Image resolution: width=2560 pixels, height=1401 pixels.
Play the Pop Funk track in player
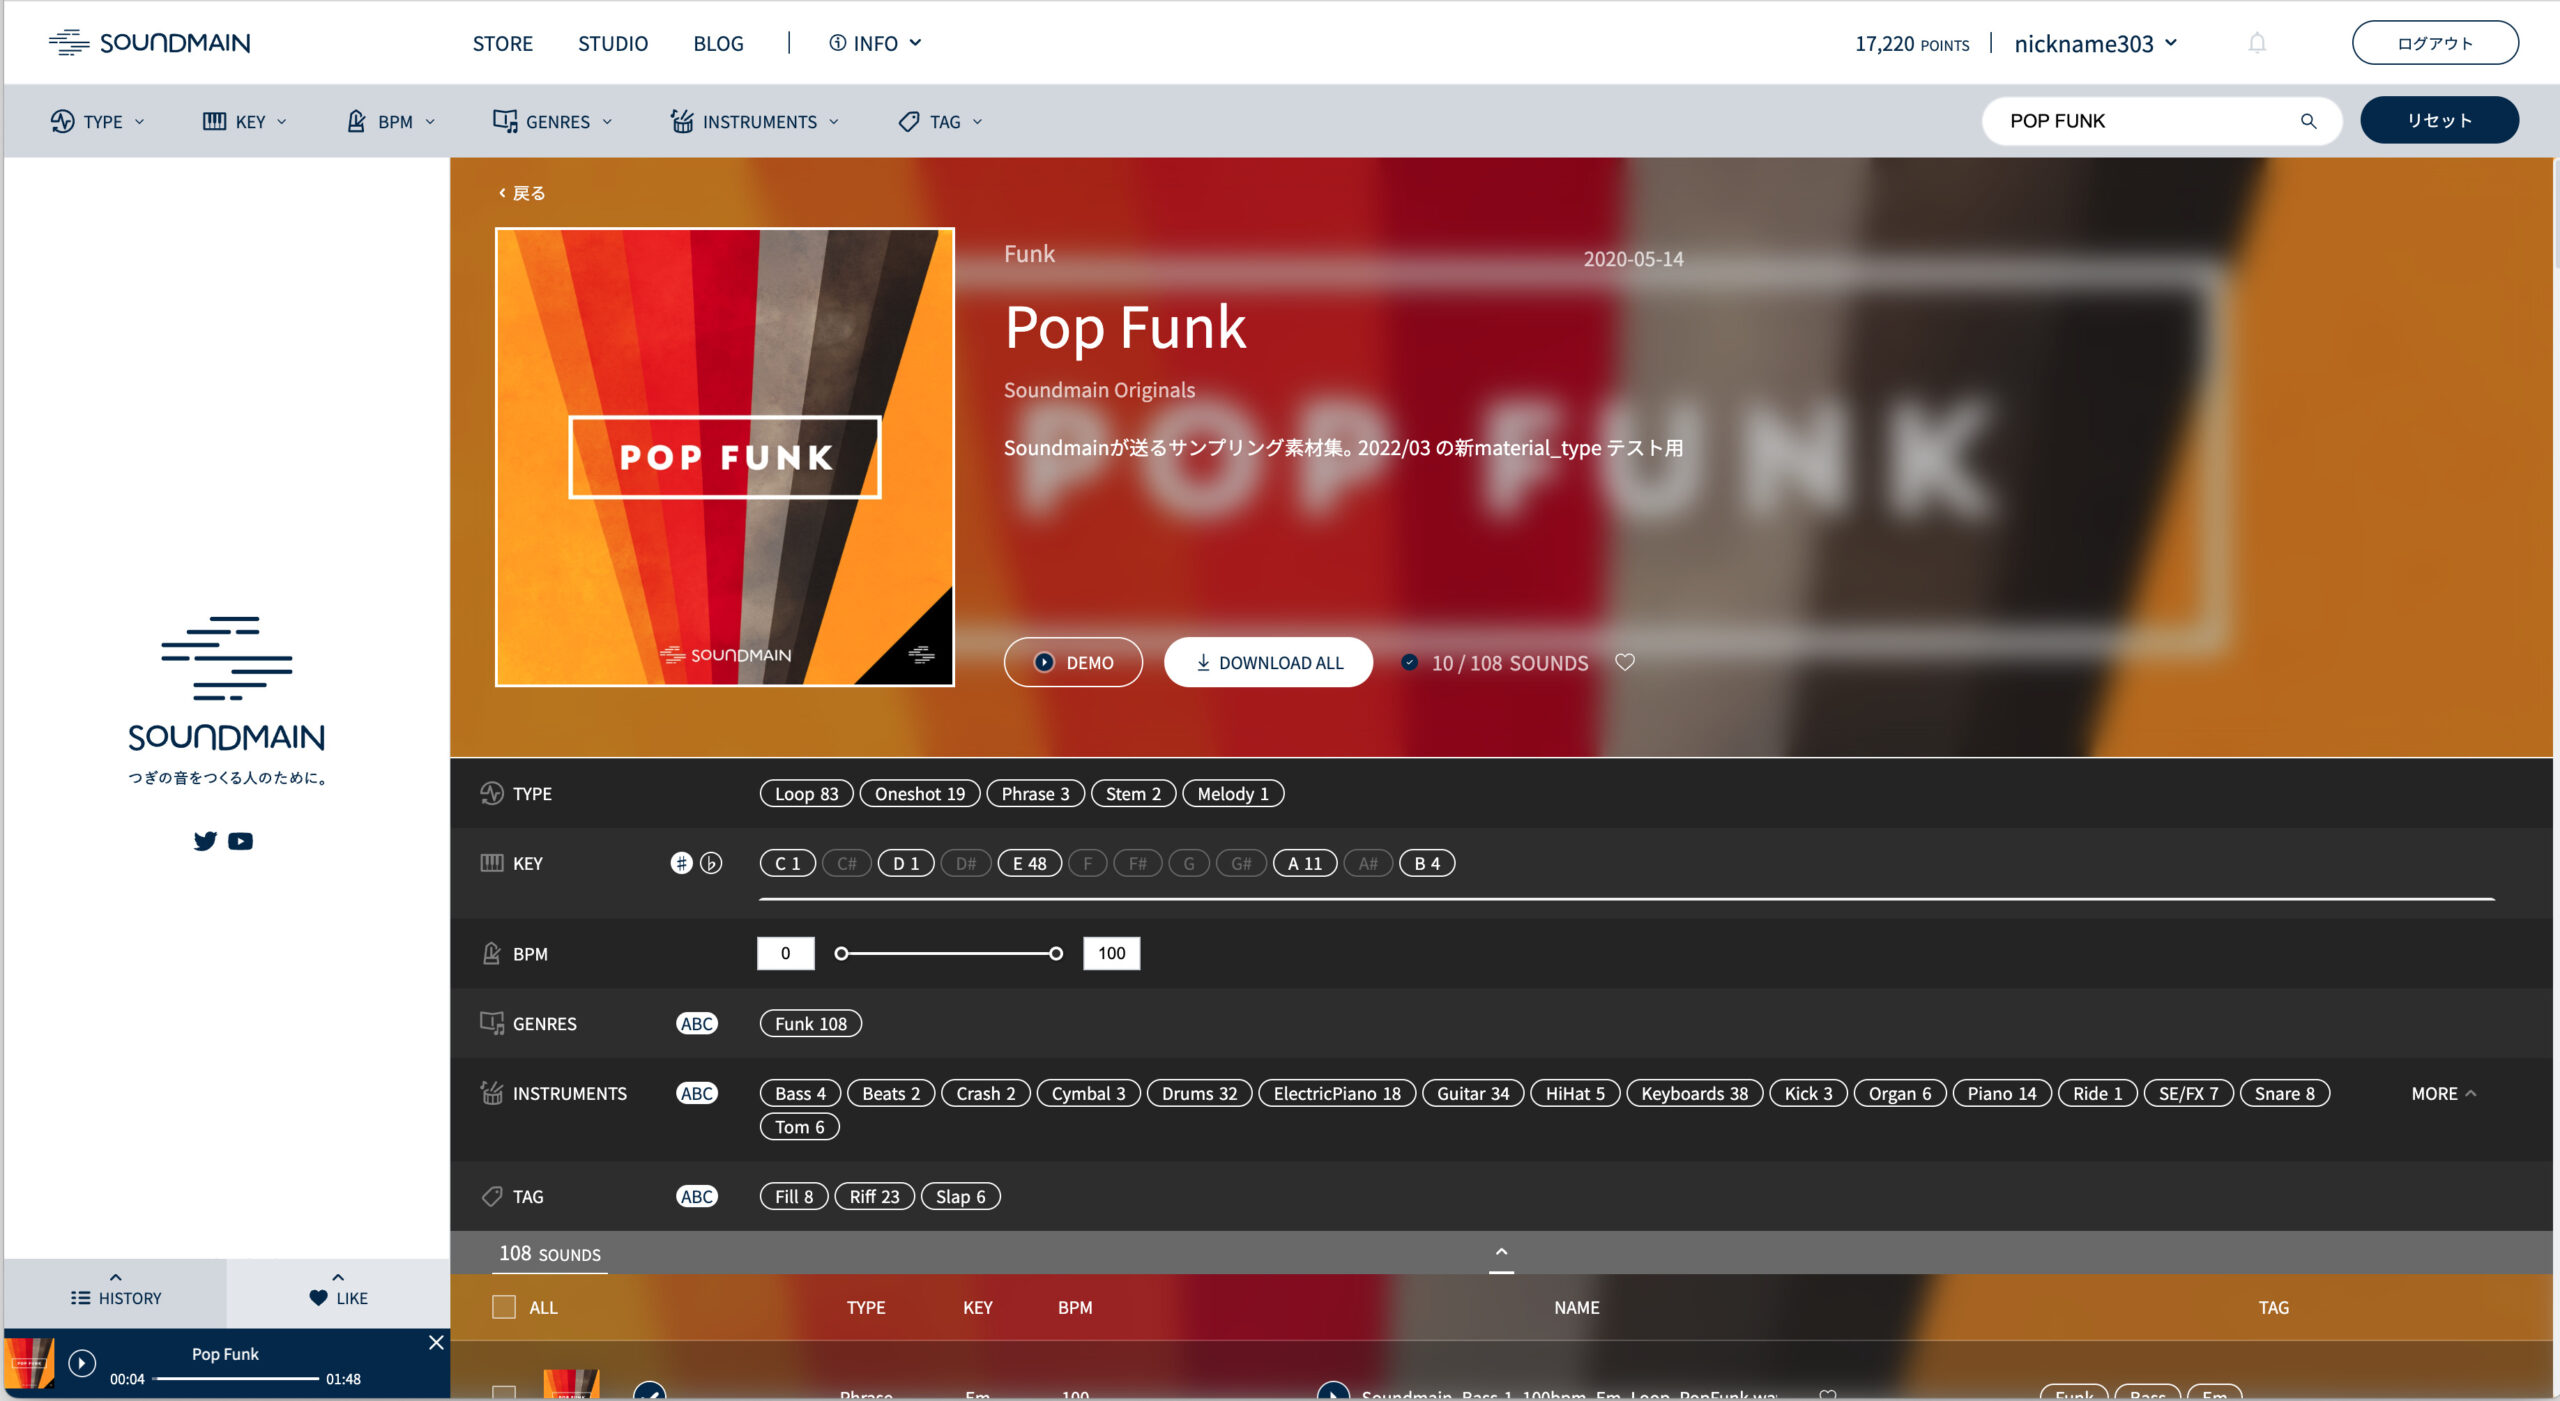[82, 1362]
